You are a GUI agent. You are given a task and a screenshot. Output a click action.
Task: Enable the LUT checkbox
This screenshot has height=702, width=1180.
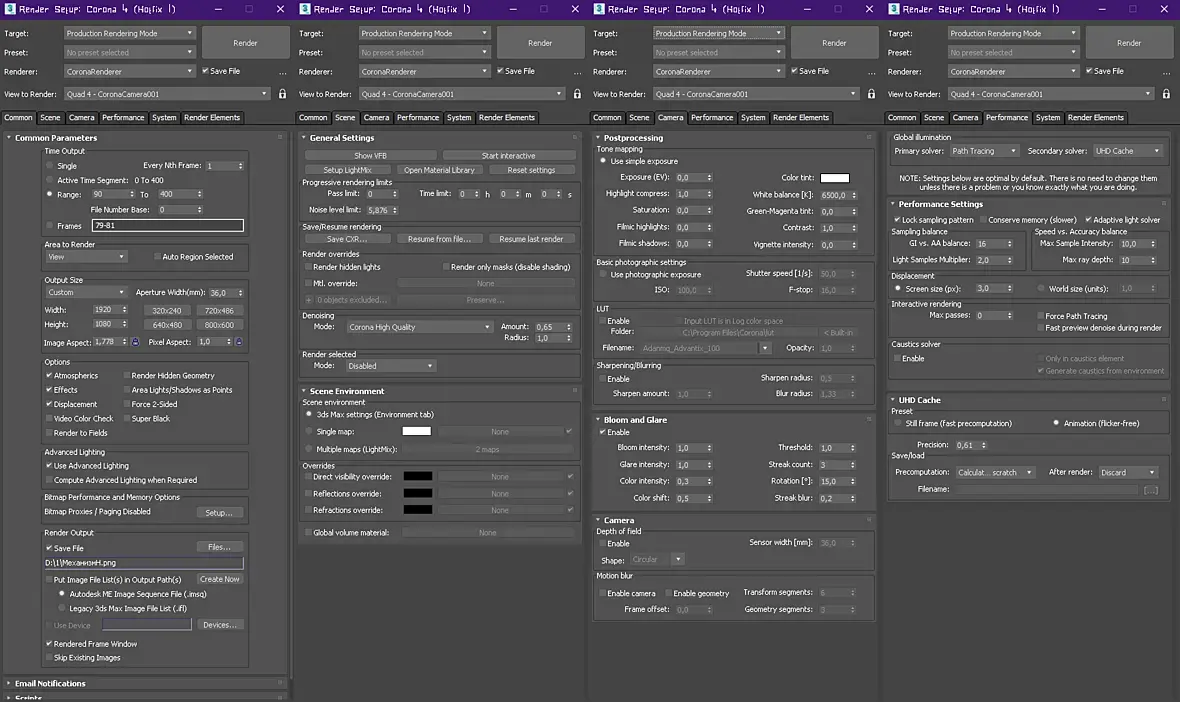(603, 321)
